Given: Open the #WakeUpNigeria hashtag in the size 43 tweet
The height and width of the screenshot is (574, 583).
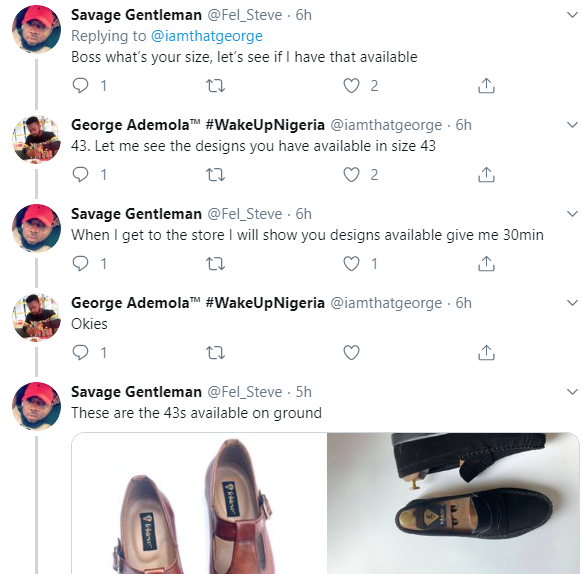Looking at the screenshot, I should [265, 125].
